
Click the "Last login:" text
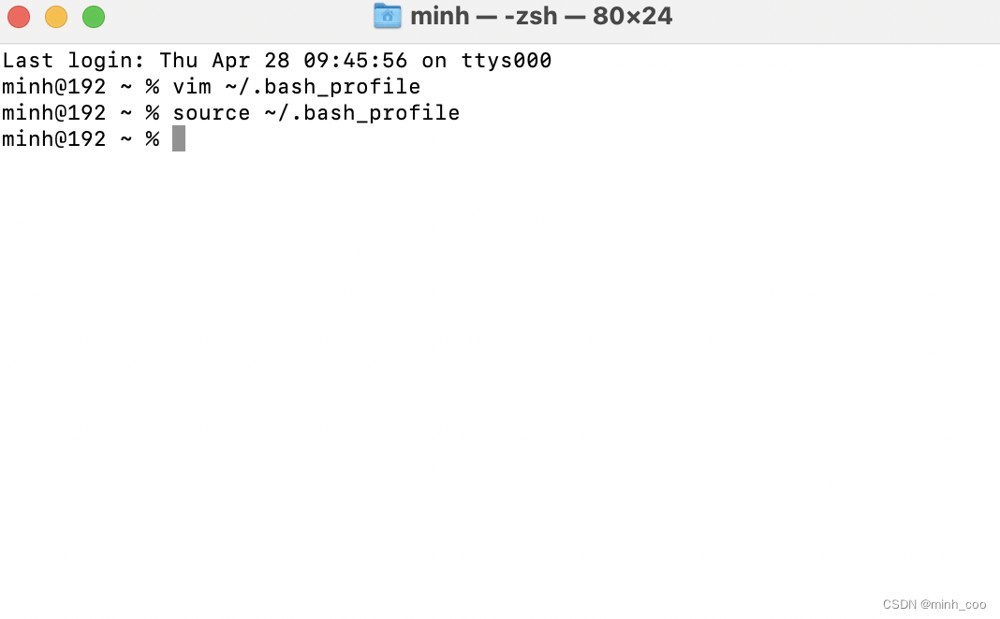(74, 61)
